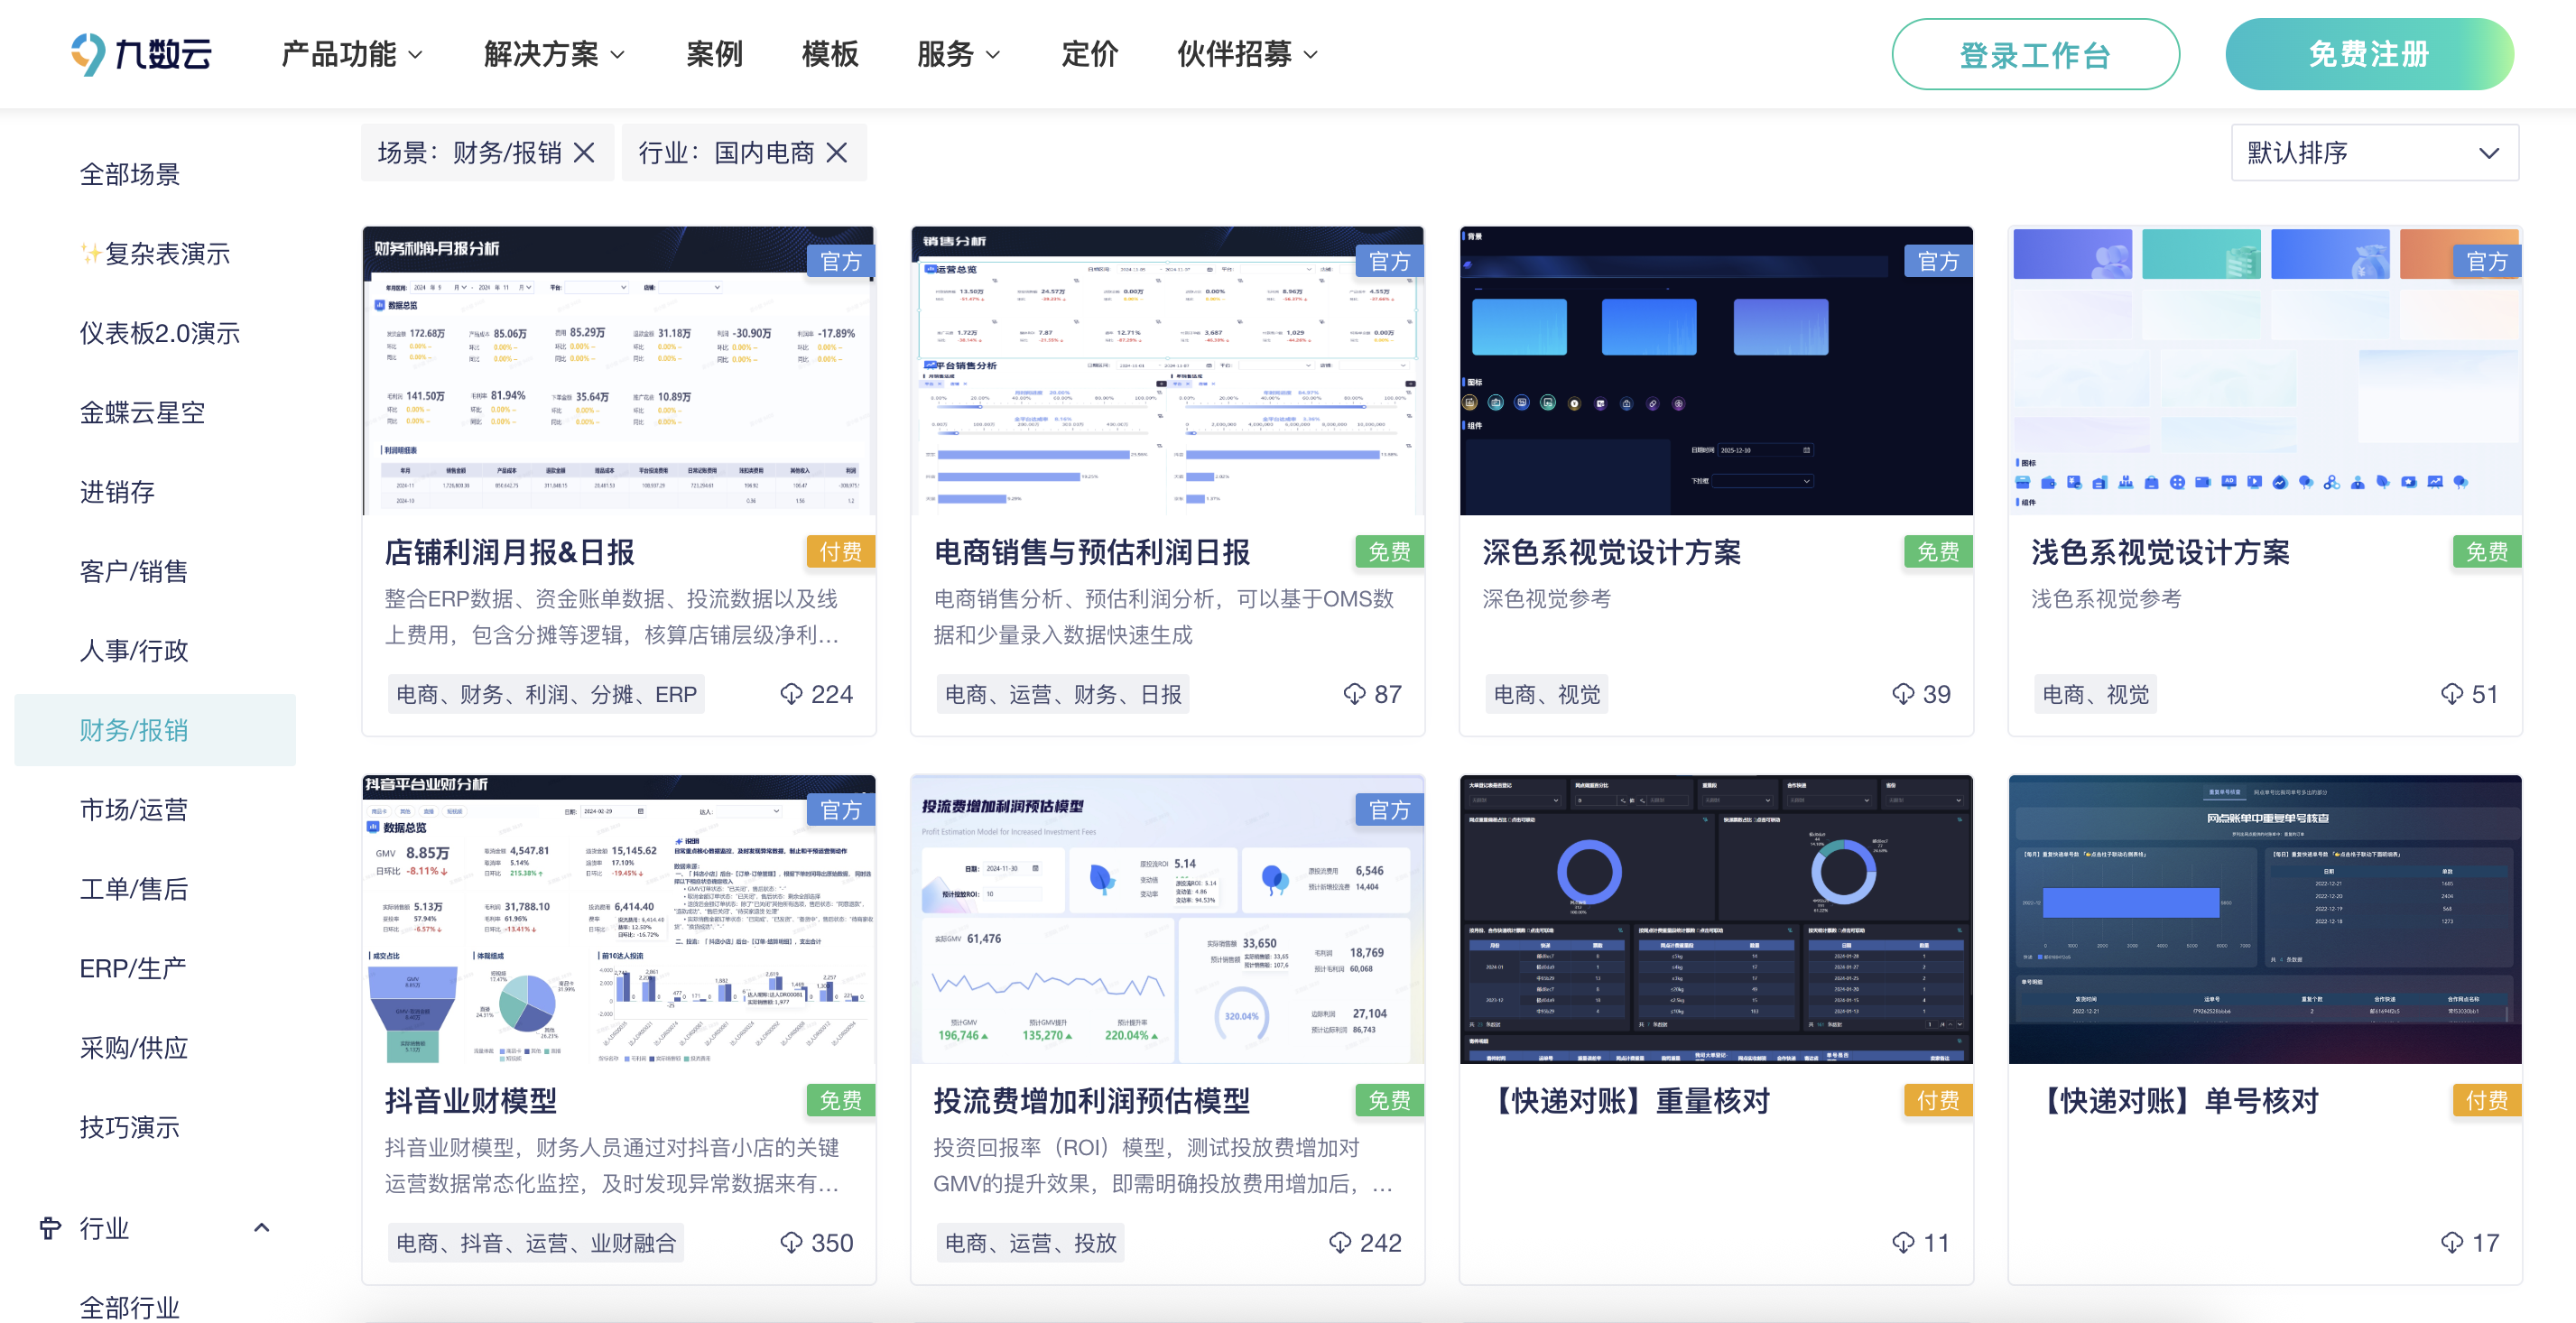Remove the 行业：国内电商 filter chip
The width and height of the screenshot is (2576, 1323).
836,152
